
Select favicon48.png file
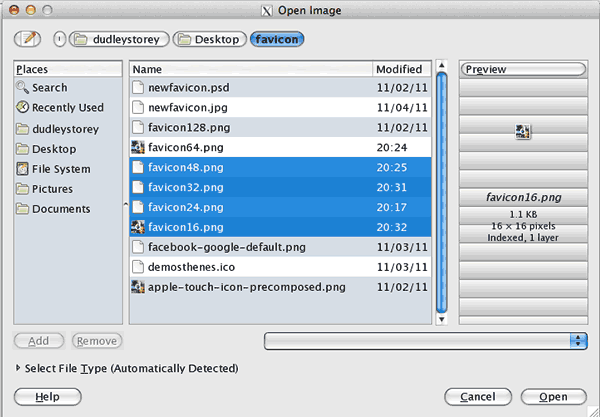point(280,167)
